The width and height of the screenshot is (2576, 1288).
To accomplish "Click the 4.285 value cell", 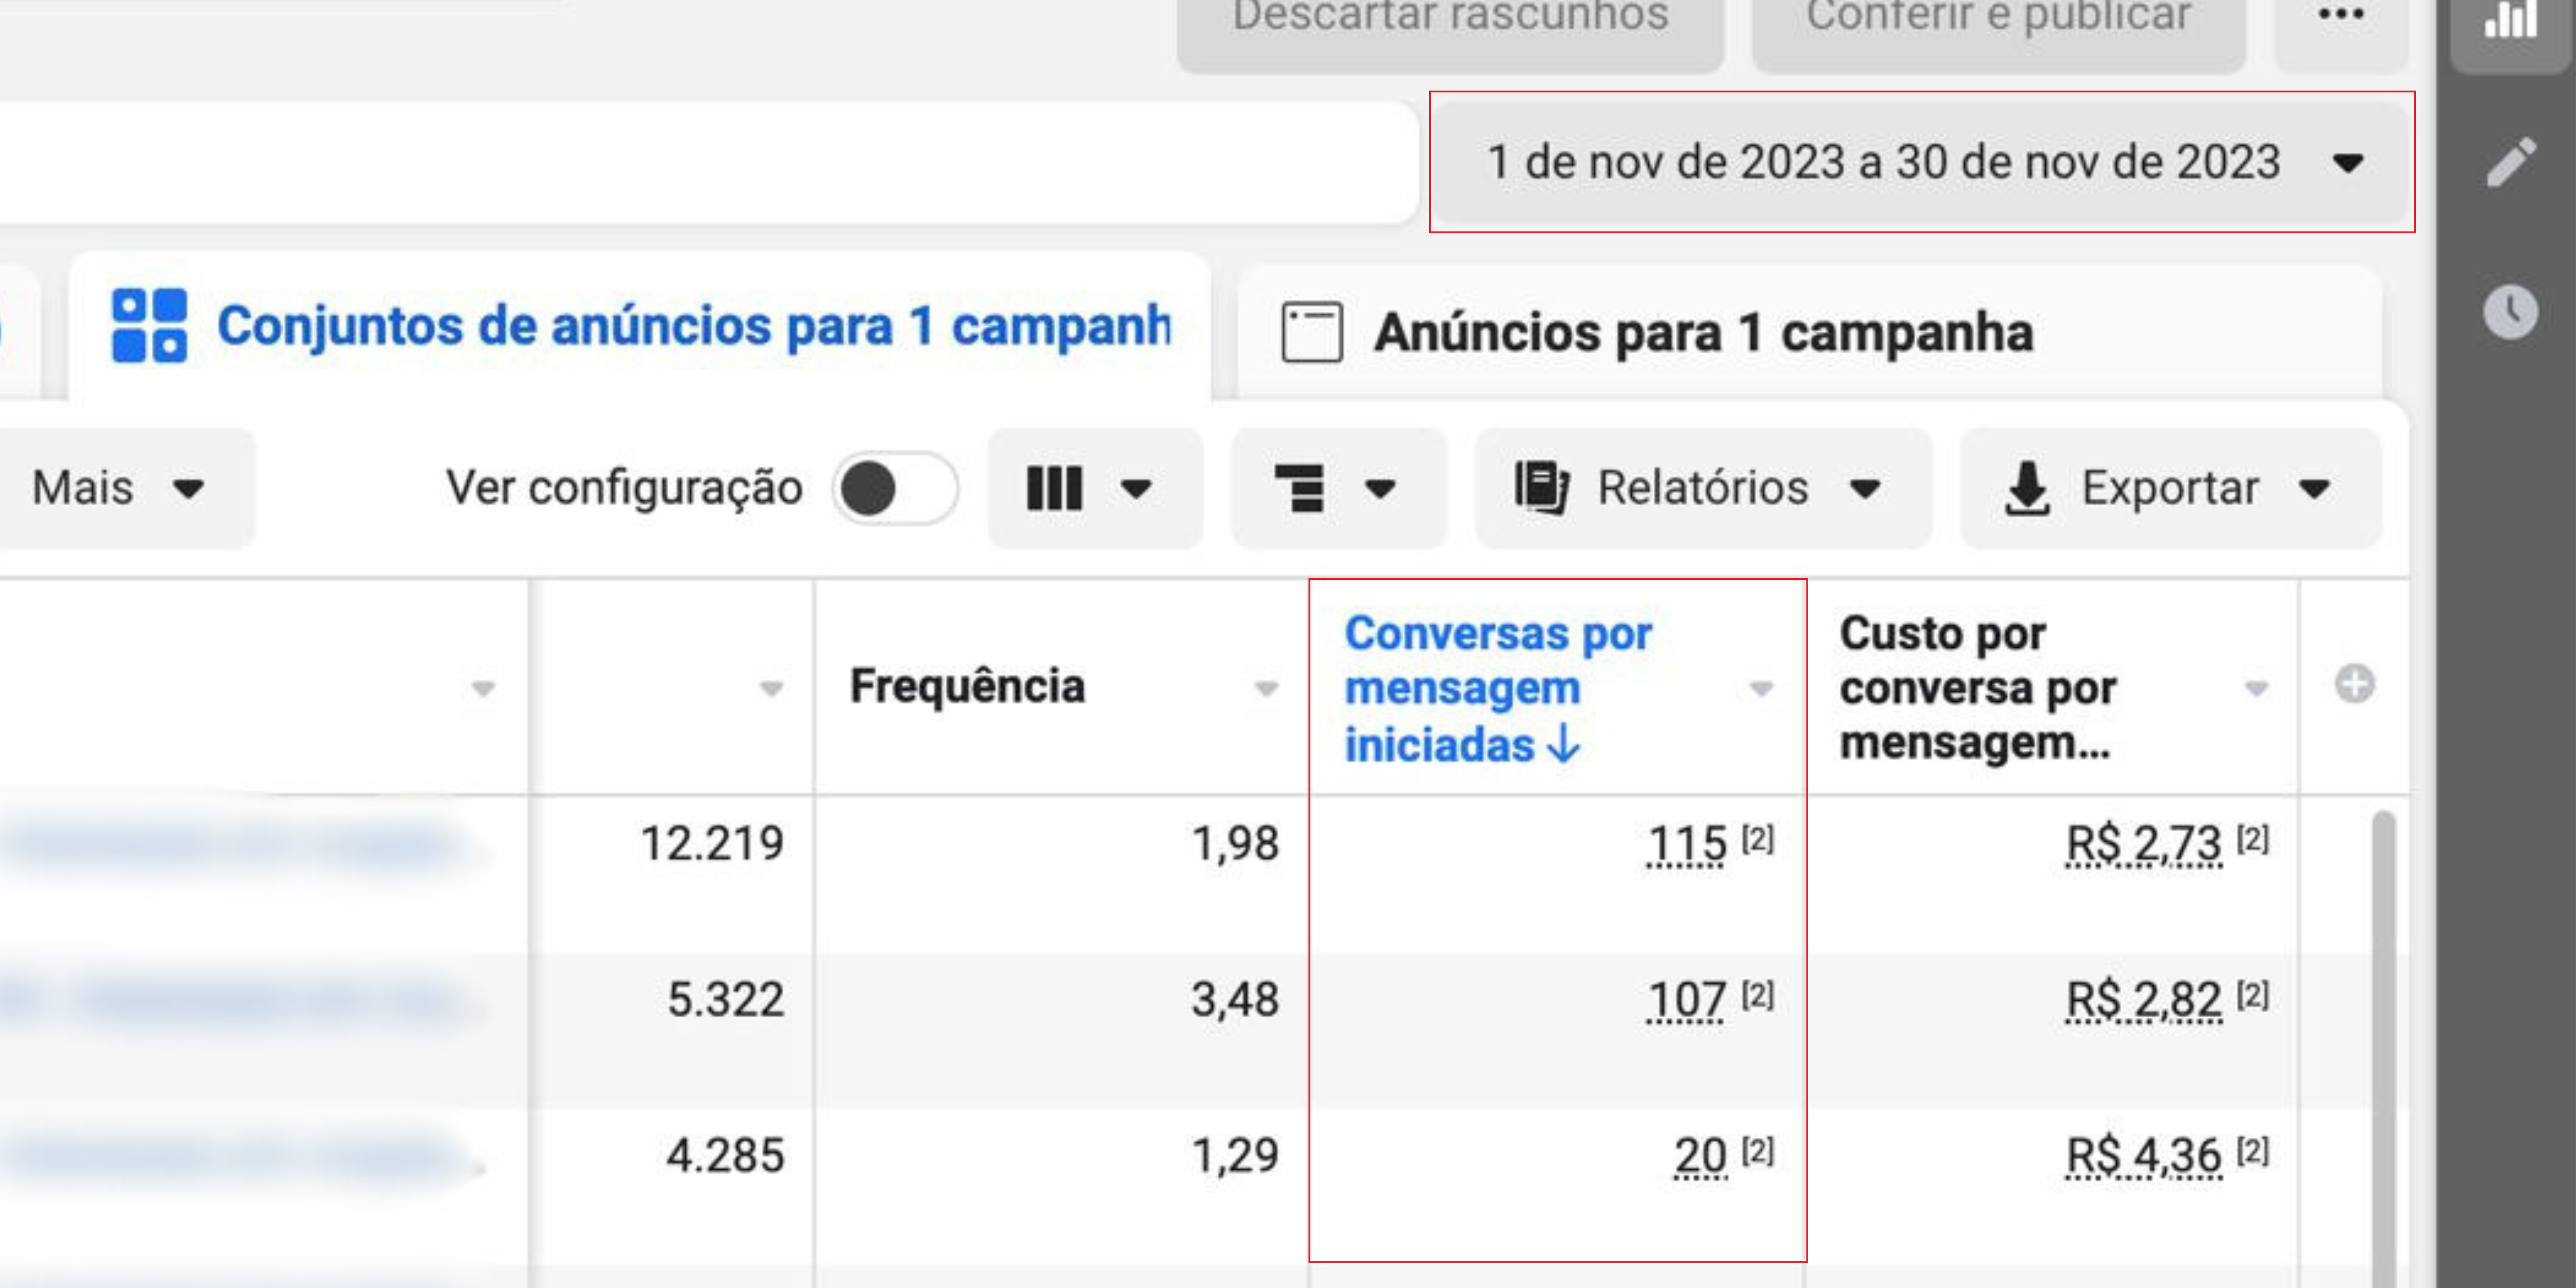I will pyautogui.click(x=726, y=1156).
